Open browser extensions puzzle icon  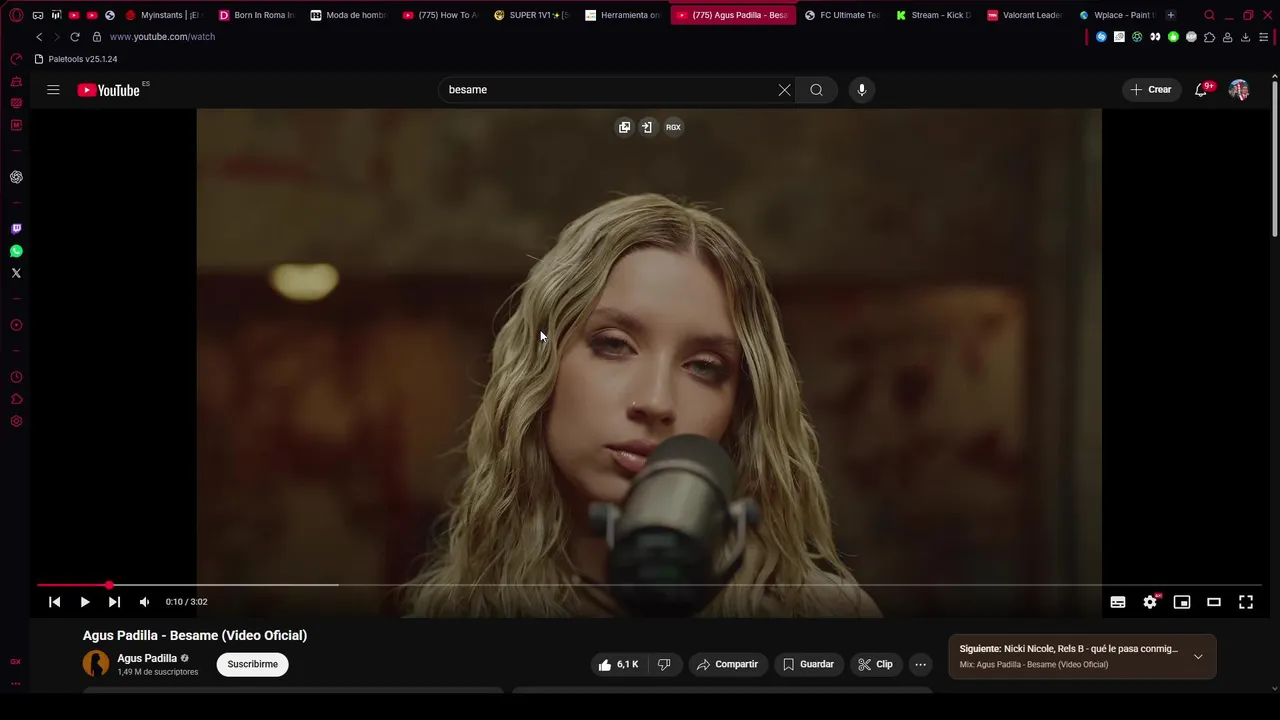click(x=1209, y=37)
